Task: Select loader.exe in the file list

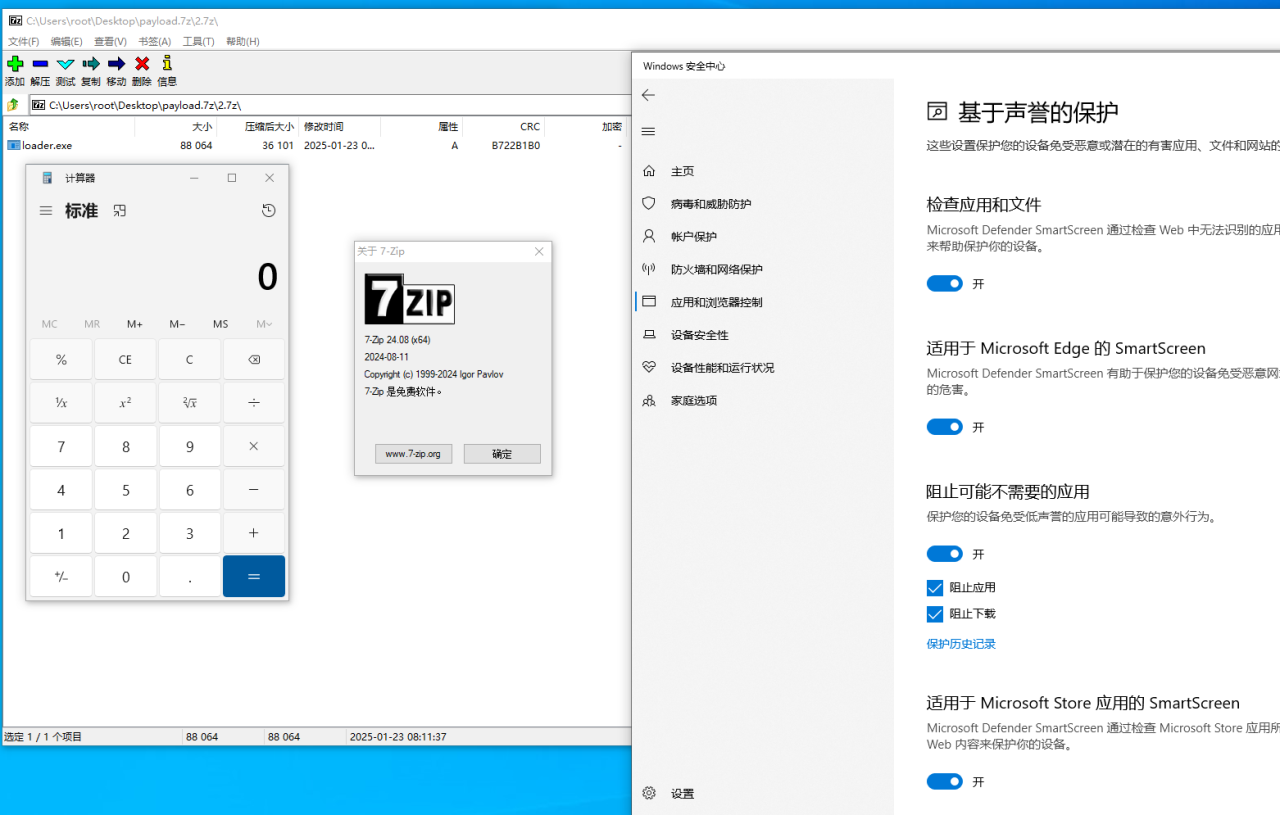Action: 47,146
